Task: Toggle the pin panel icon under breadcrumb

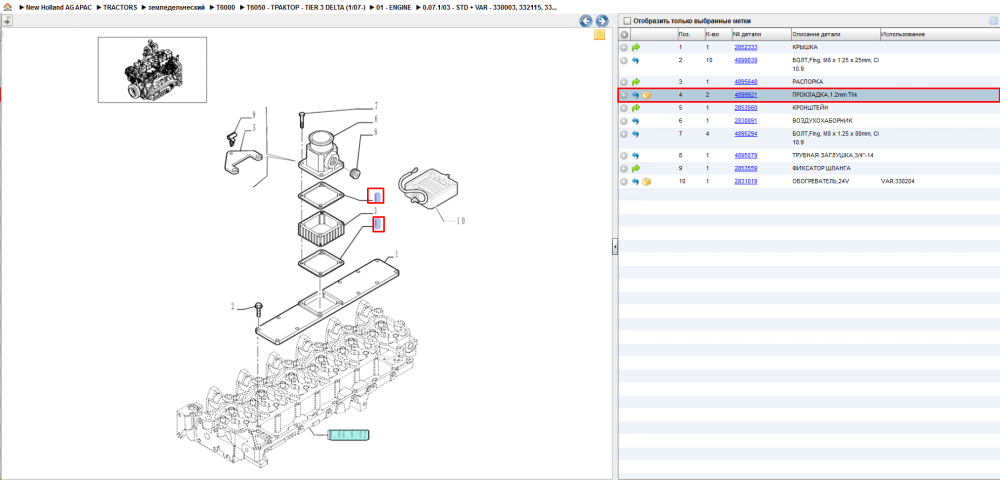Action: [x=7, y=20]
